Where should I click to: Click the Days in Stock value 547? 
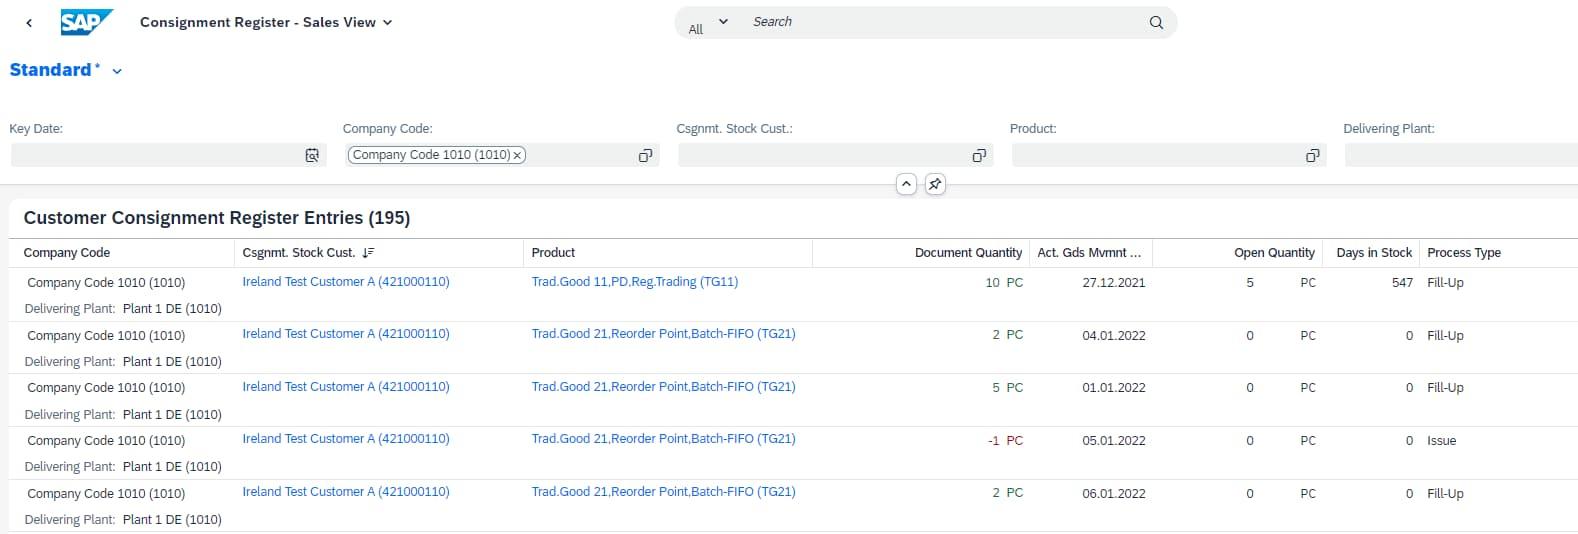[1402, 283]
